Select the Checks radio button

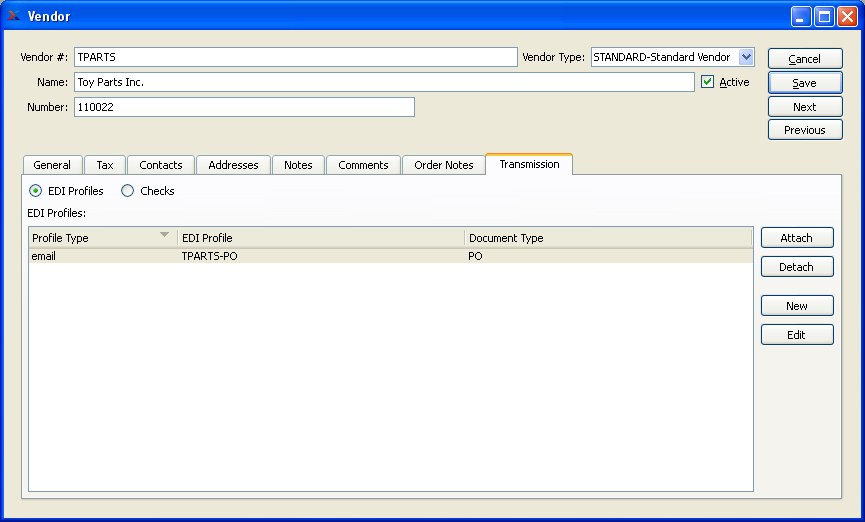pos(127,191)
